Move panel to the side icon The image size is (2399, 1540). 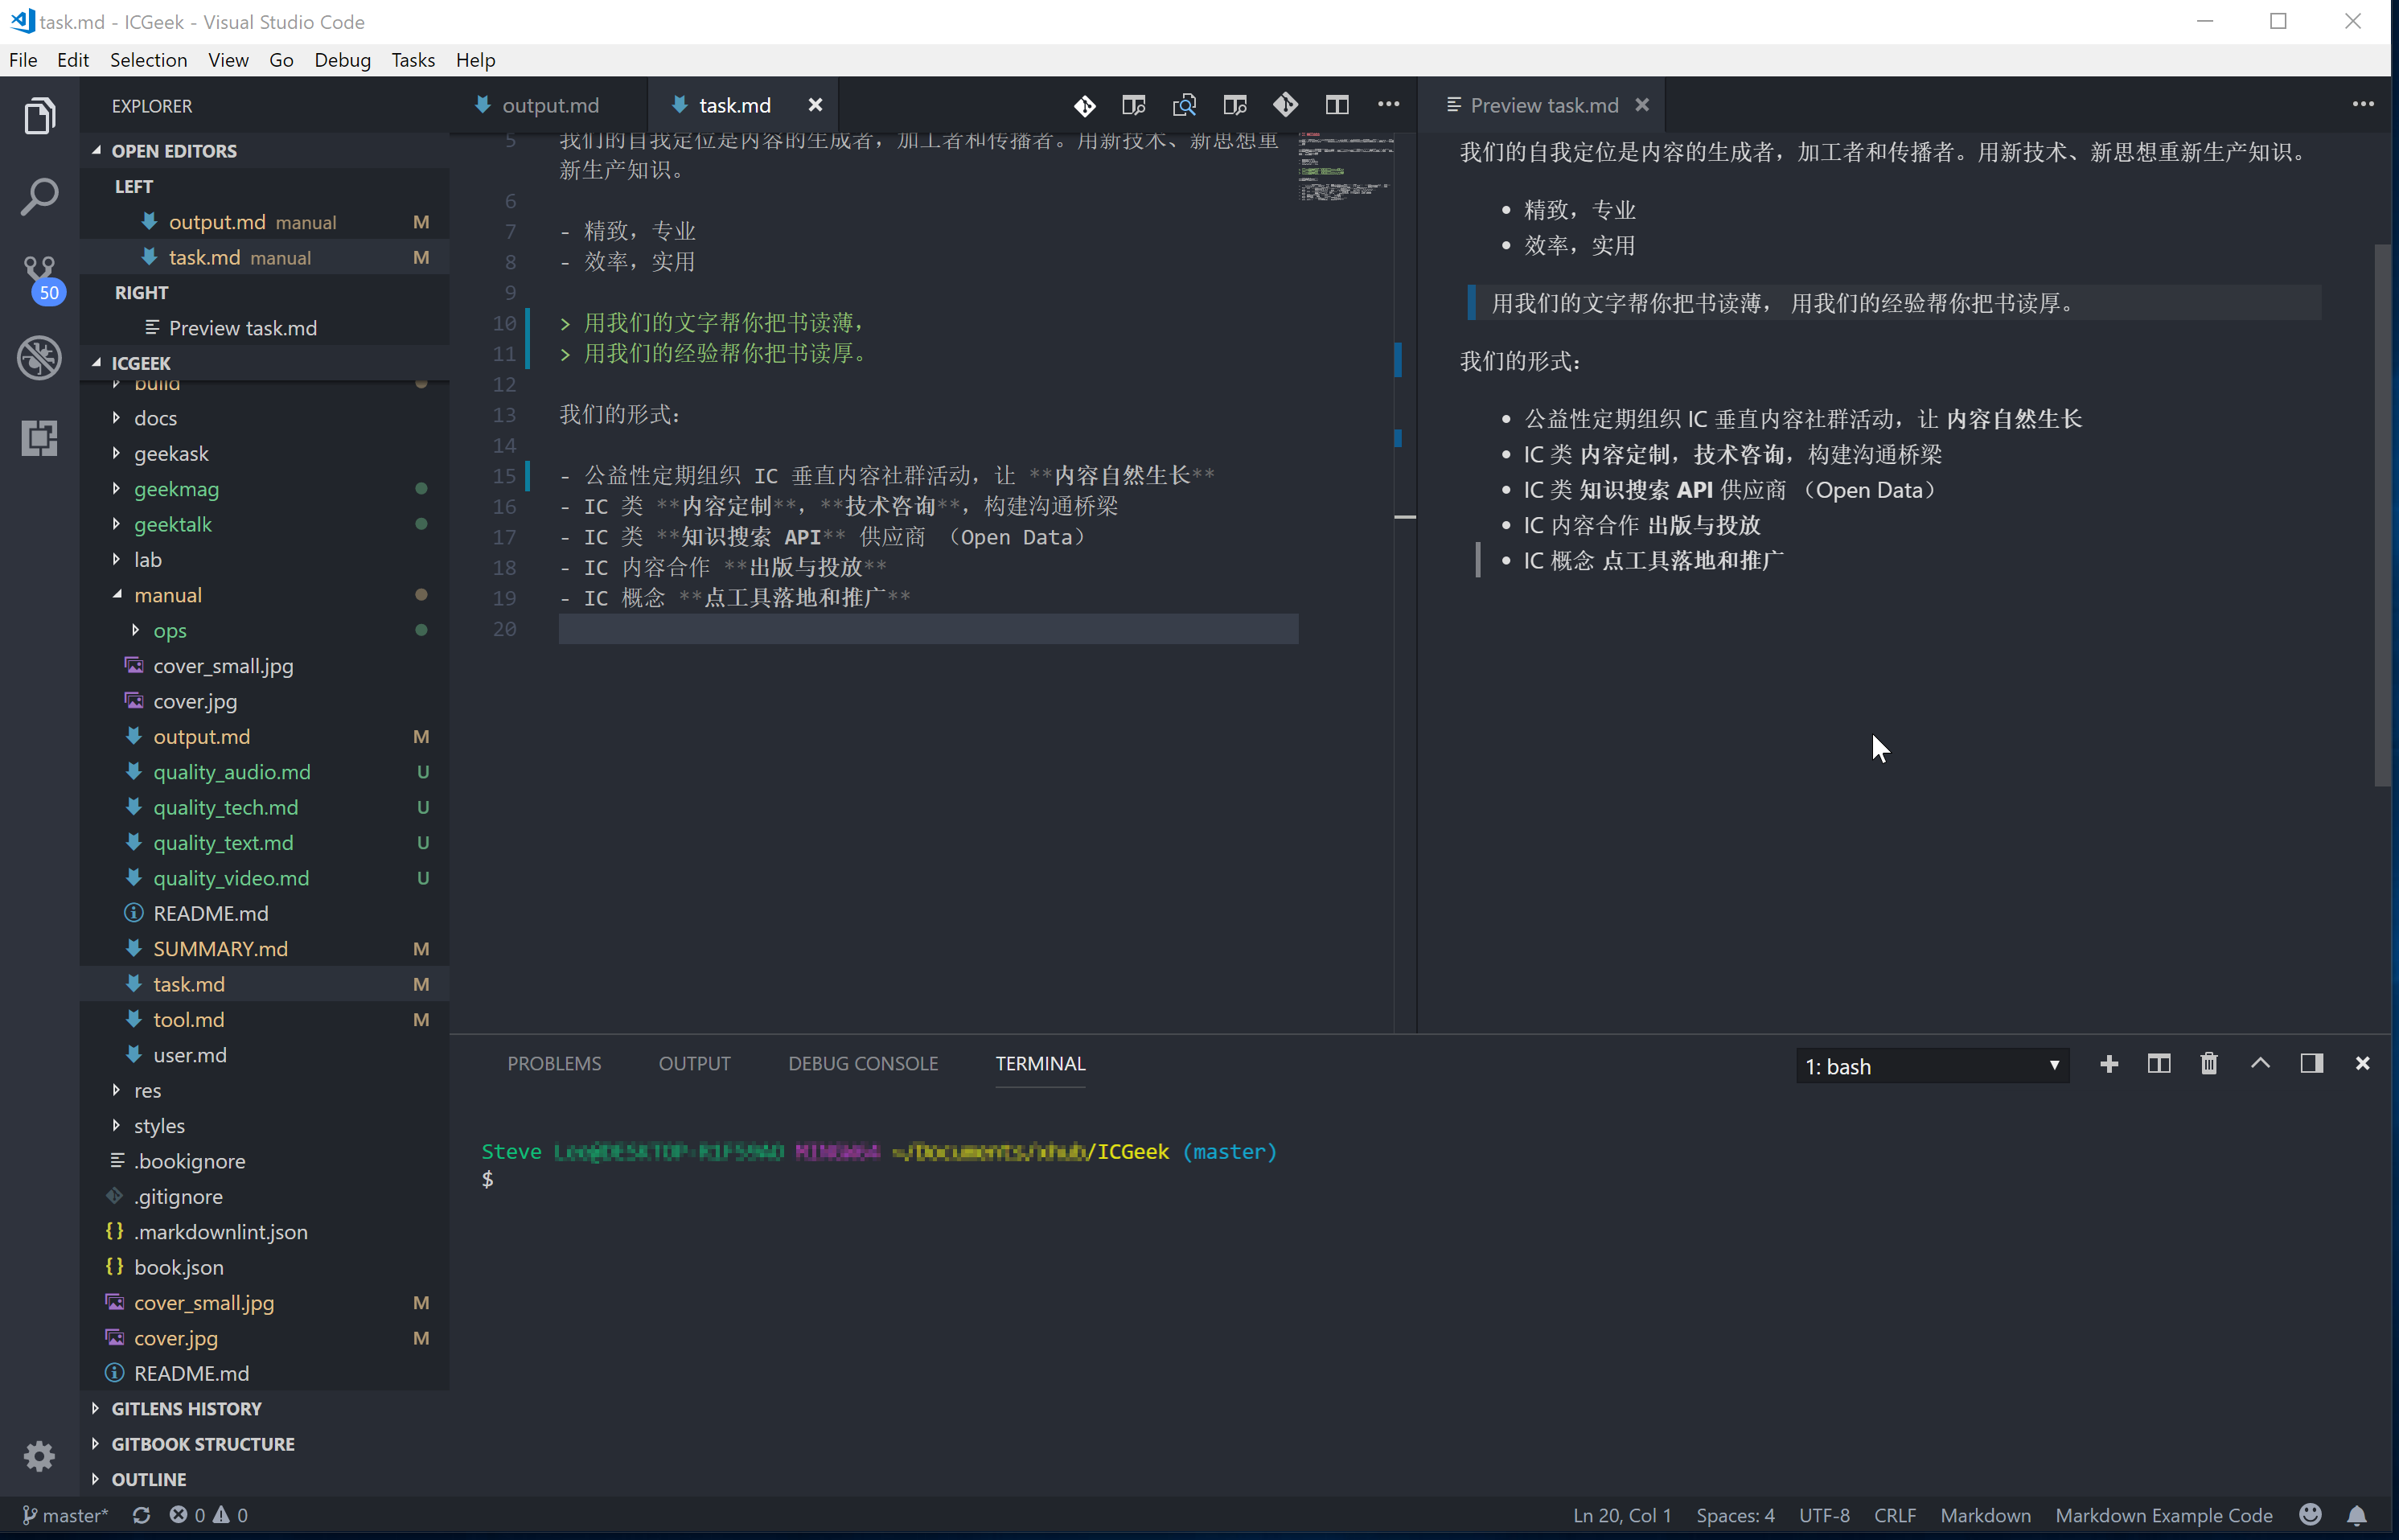click(x=2311, y=1064)
